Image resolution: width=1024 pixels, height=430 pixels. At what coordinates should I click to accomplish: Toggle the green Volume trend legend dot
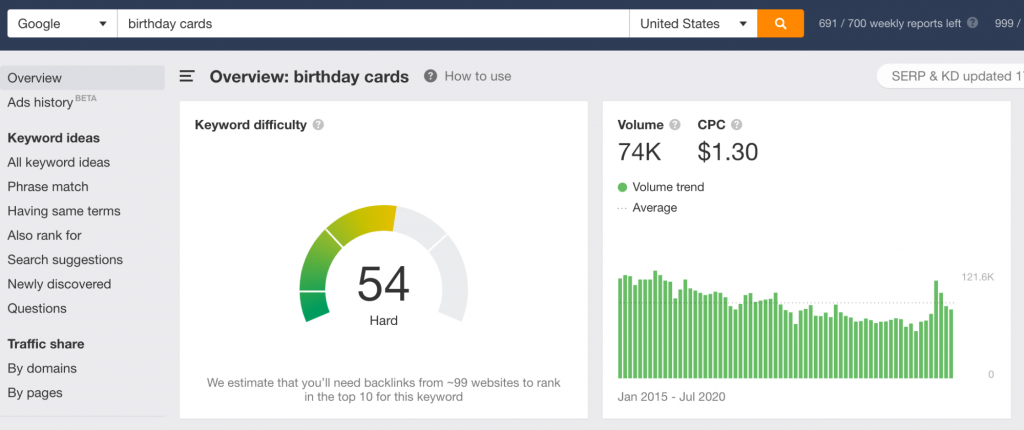click(x=622, y=188)
